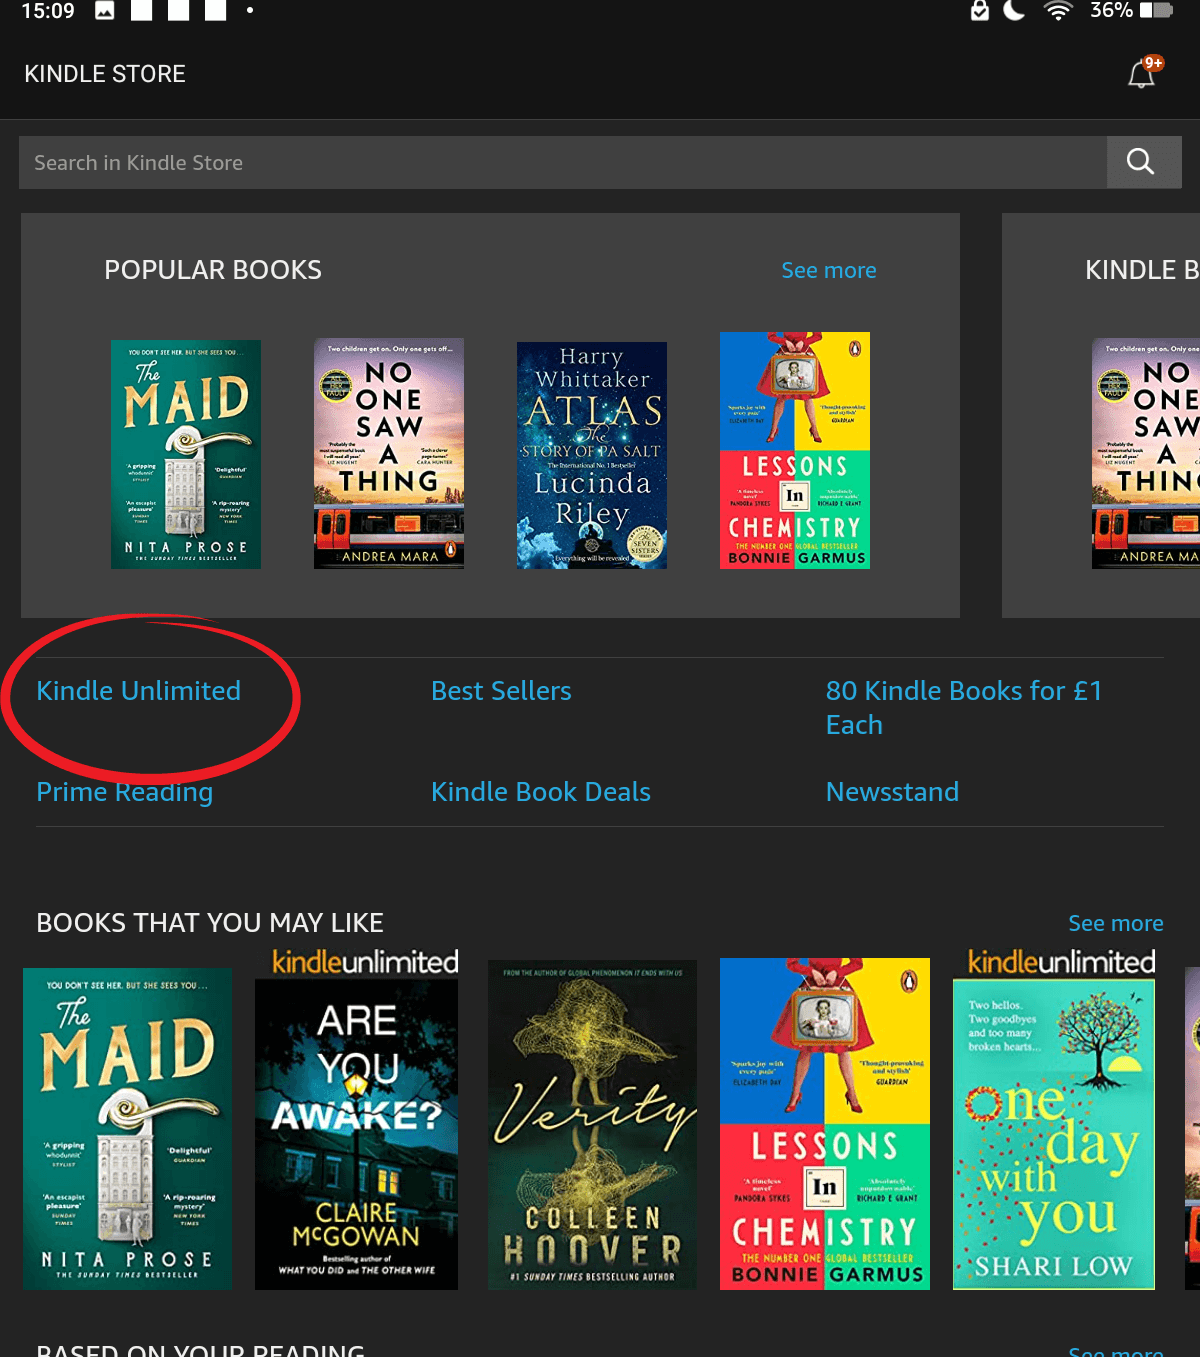The height and width of the screenshot is (1357, 1200).
Task: Tap the KINDLE STORE title
Action: click(105, 74)
